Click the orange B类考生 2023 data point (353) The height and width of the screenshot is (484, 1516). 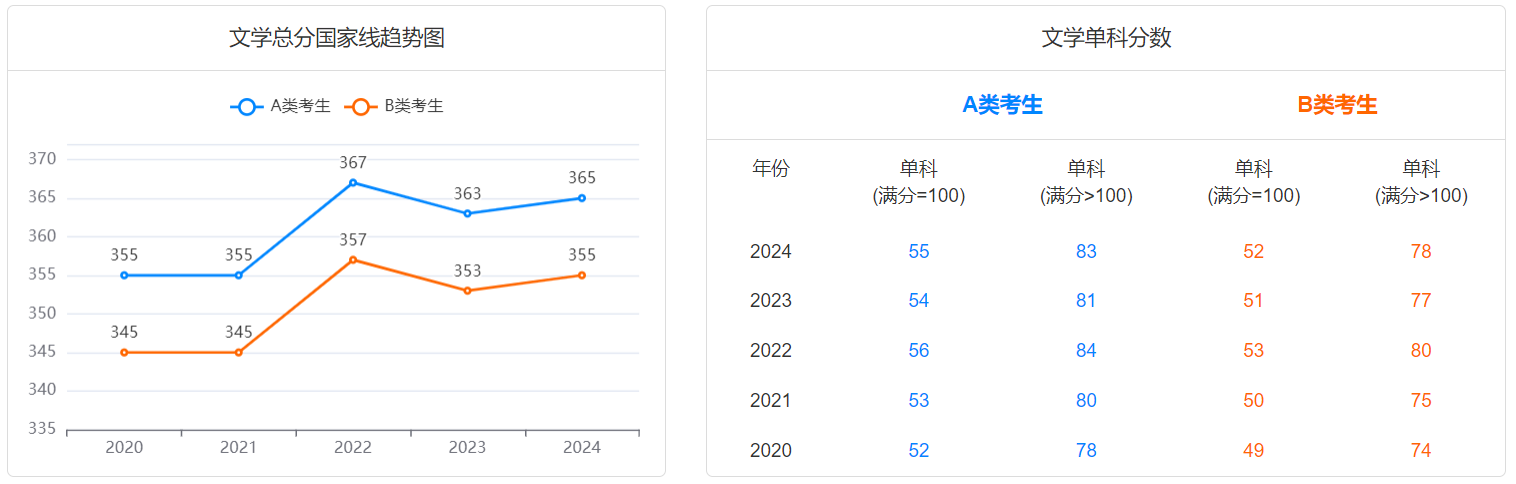[467, 291]
